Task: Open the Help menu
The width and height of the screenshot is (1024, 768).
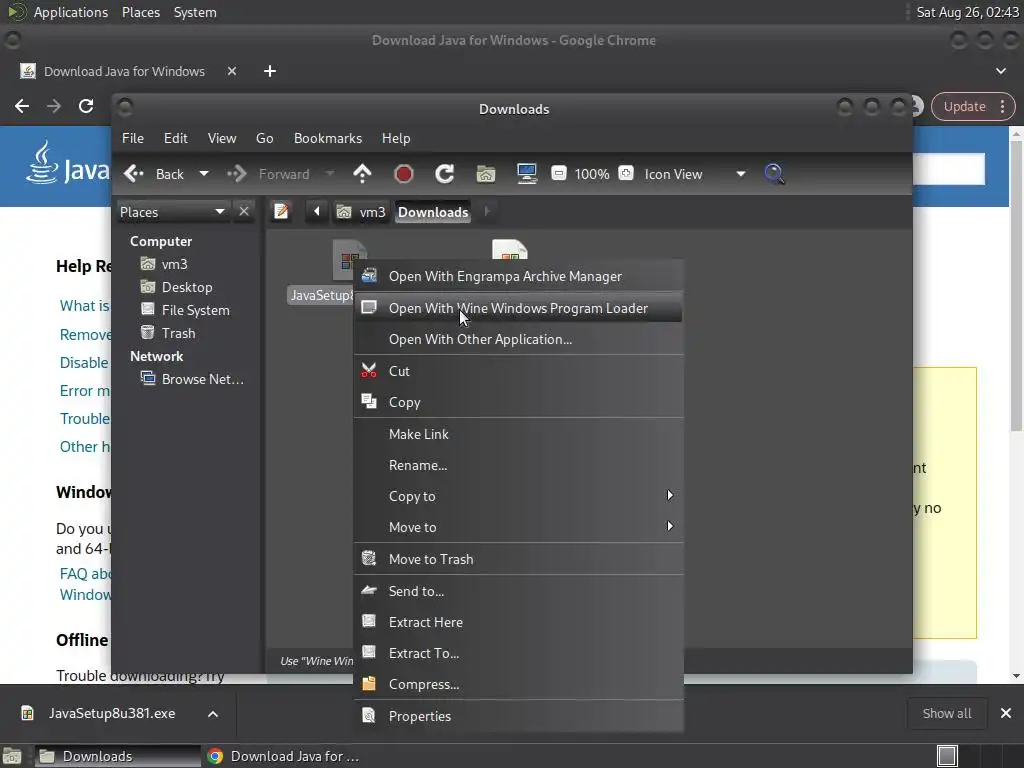Action: point(396,138)
